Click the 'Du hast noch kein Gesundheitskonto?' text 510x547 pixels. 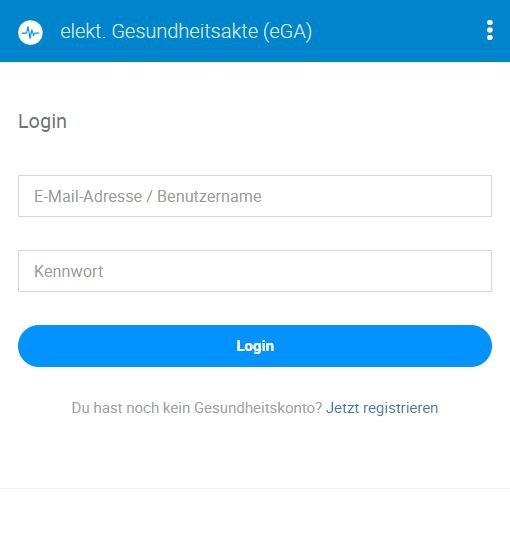[196, 408]
